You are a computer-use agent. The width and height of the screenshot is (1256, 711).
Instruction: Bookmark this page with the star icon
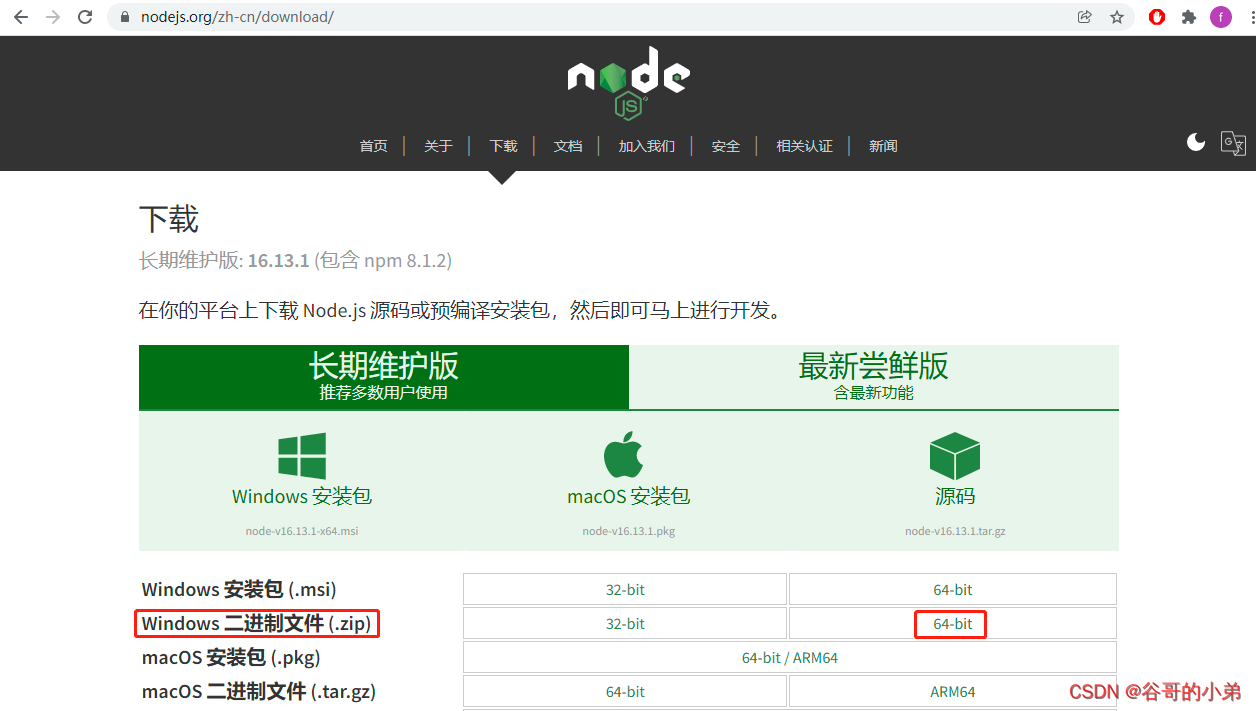pos(1117,17)
